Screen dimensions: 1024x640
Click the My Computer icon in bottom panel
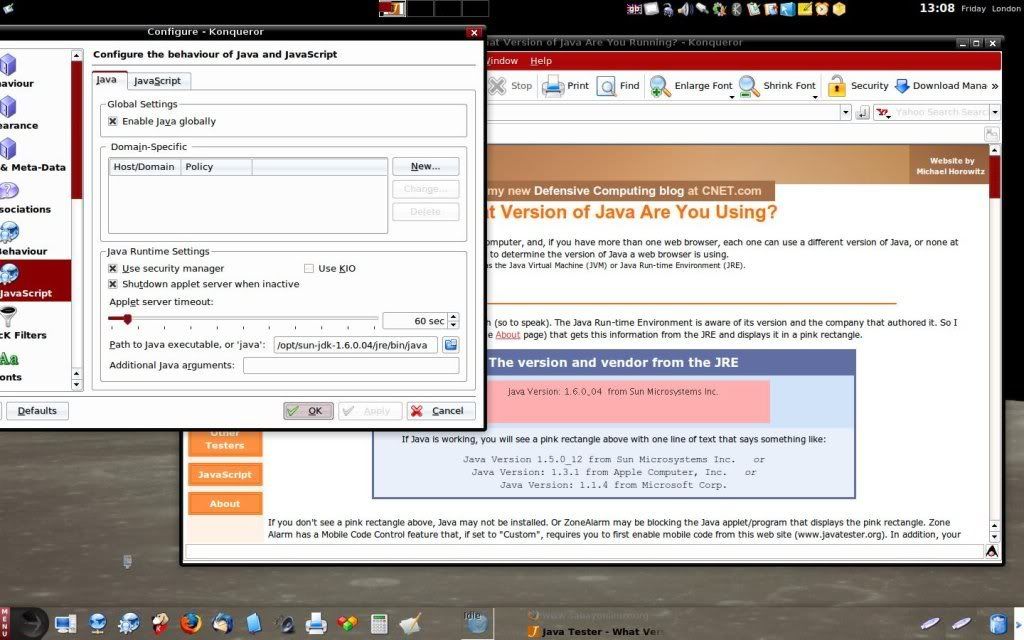pyautogui.click(x=65, y=624)
